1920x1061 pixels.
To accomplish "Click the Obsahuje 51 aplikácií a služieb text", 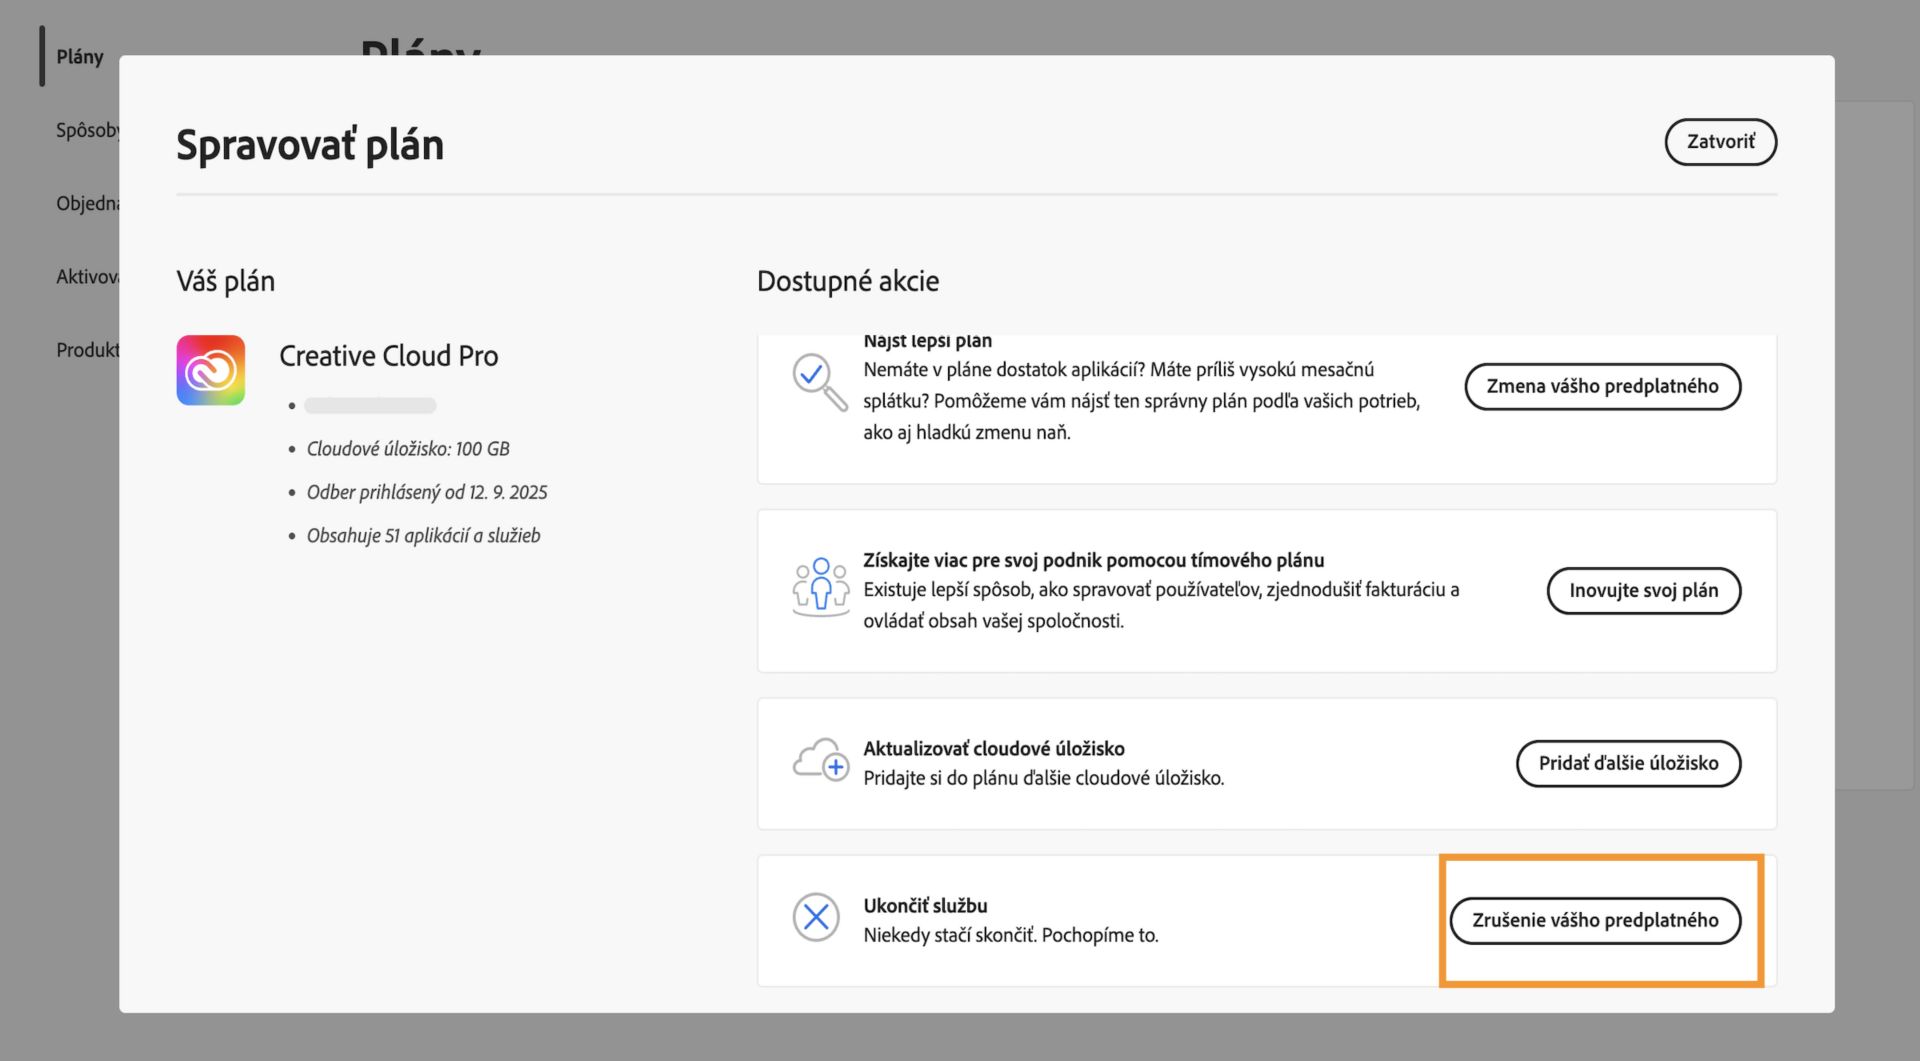I will pos(423,536).
